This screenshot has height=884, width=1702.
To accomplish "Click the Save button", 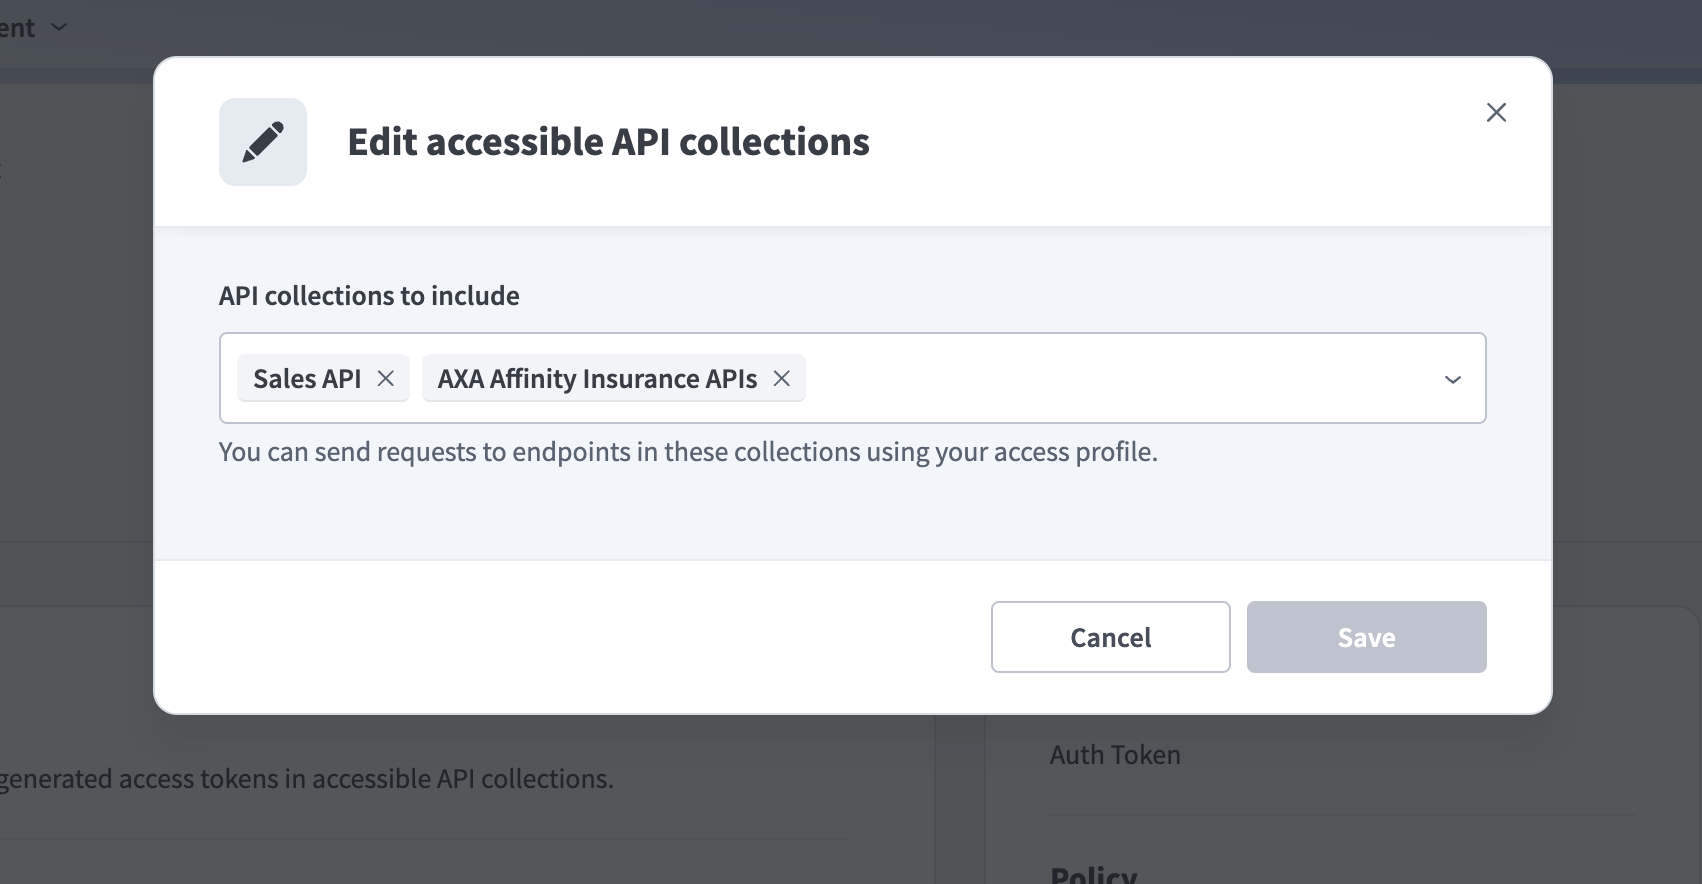I will coord(1366,637).
